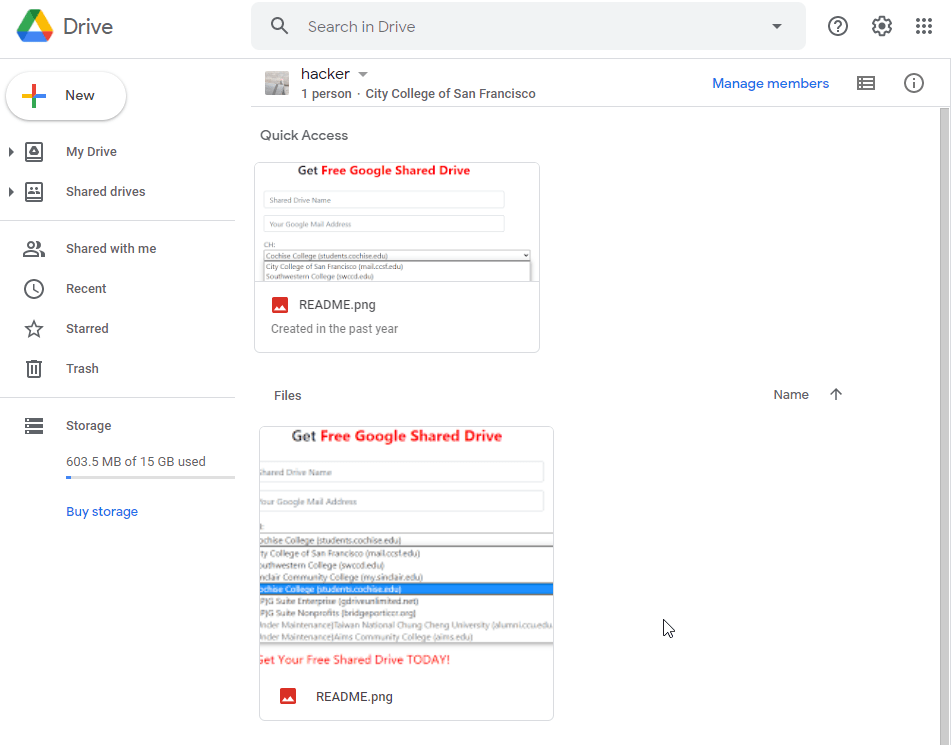Open Quick Access README.png thumbnail

(397, 222)
